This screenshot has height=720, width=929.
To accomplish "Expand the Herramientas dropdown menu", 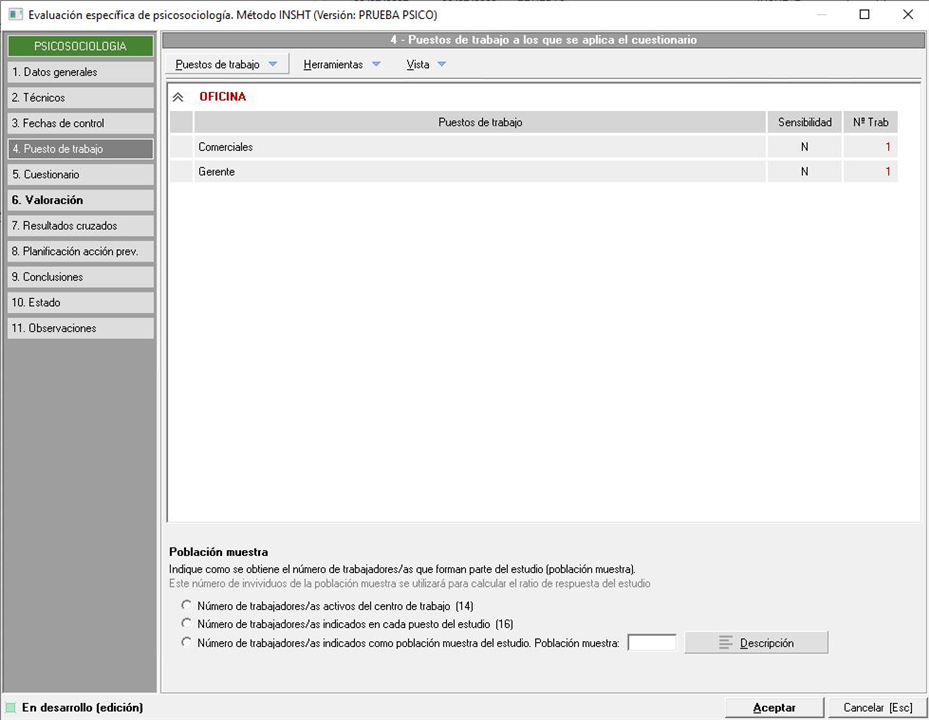I will pos(342,64).
